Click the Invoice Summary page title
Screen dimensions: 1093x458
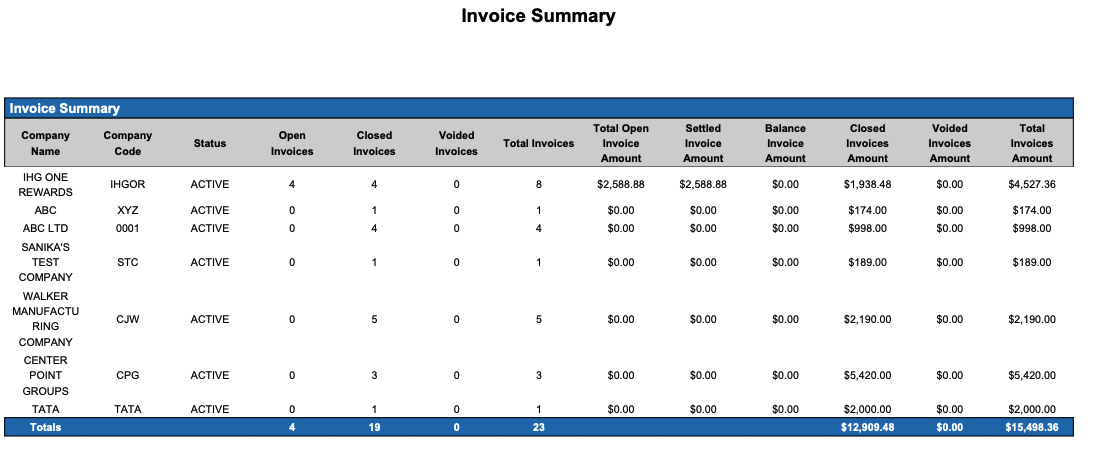[x=538, y=16]
